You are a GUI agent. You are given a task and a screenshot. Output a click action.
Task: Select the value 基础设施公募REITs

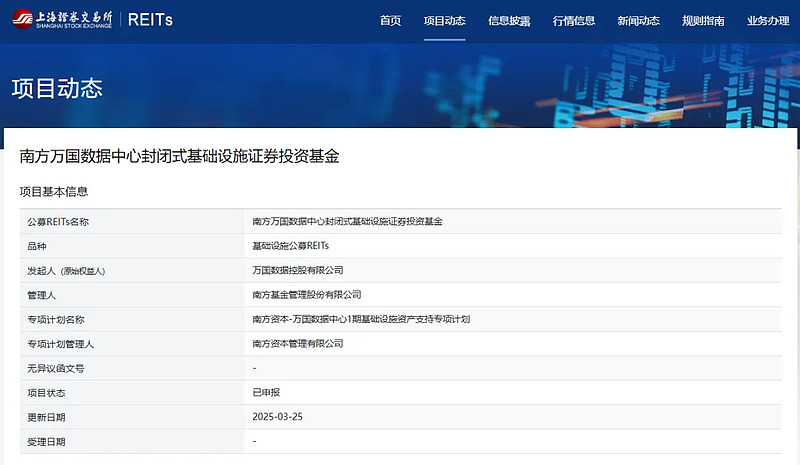[290, 246]
